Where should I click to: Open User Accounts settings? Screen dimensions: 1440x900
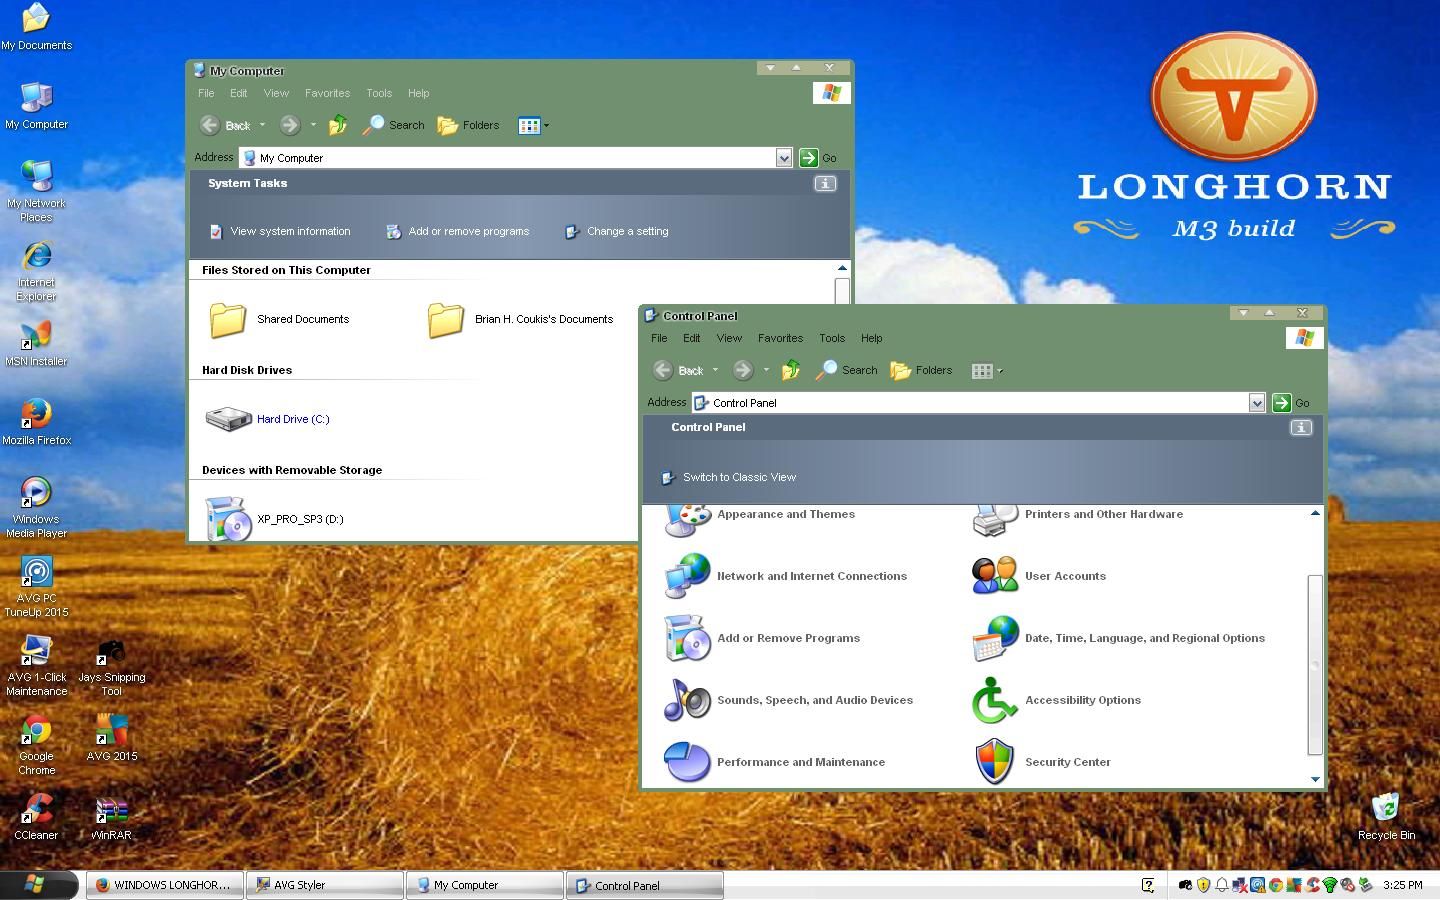point(1065,575)
